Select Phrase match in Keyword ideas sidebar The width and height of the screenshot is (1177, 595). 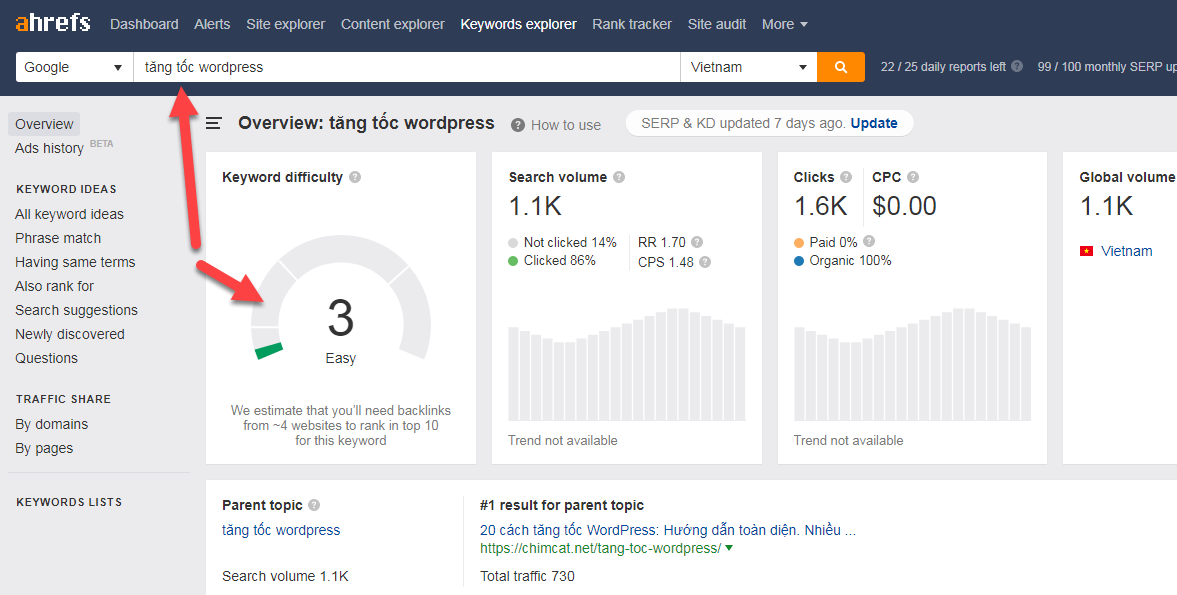click(x=58, y=238)
